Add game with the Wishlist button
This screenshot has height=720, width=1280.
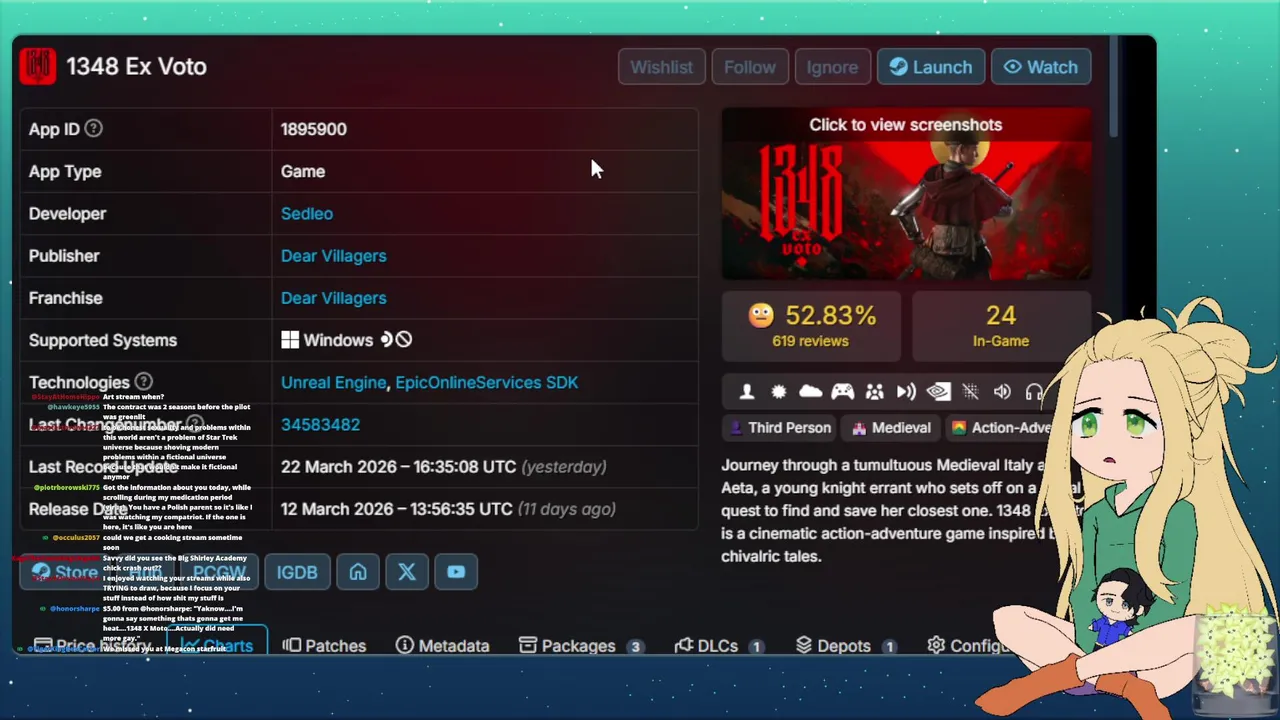[x=661, y=67]
